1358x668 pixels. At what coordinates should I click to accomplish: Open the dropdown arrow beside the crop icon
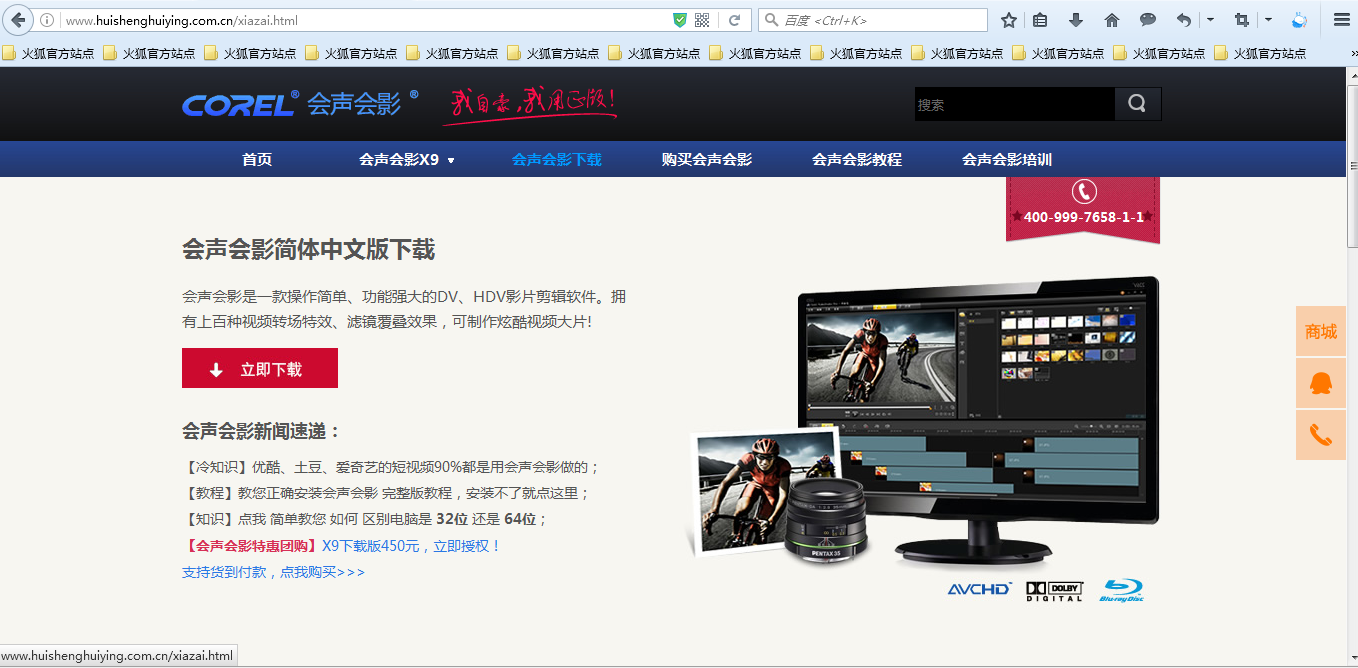pyautogui.click(x=1268, y=20)
